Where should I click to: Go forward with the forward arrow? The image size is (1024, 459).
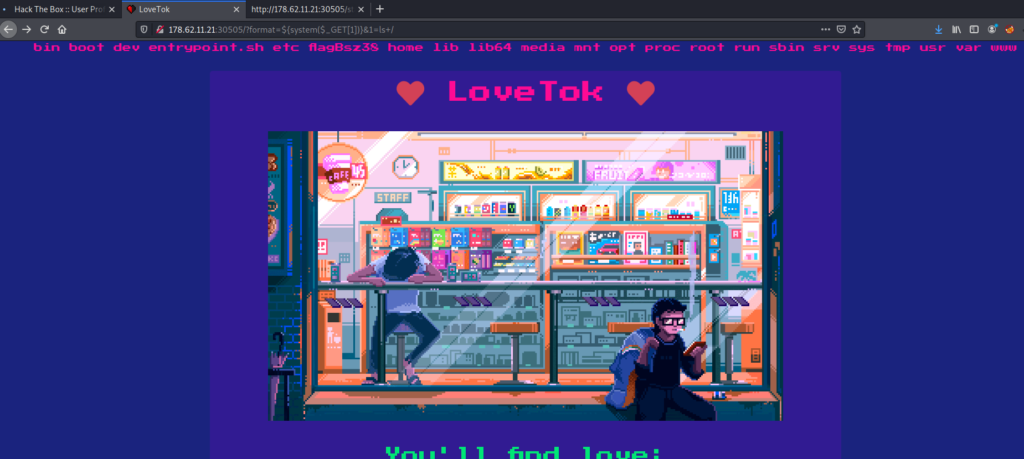tap(27, 29)
